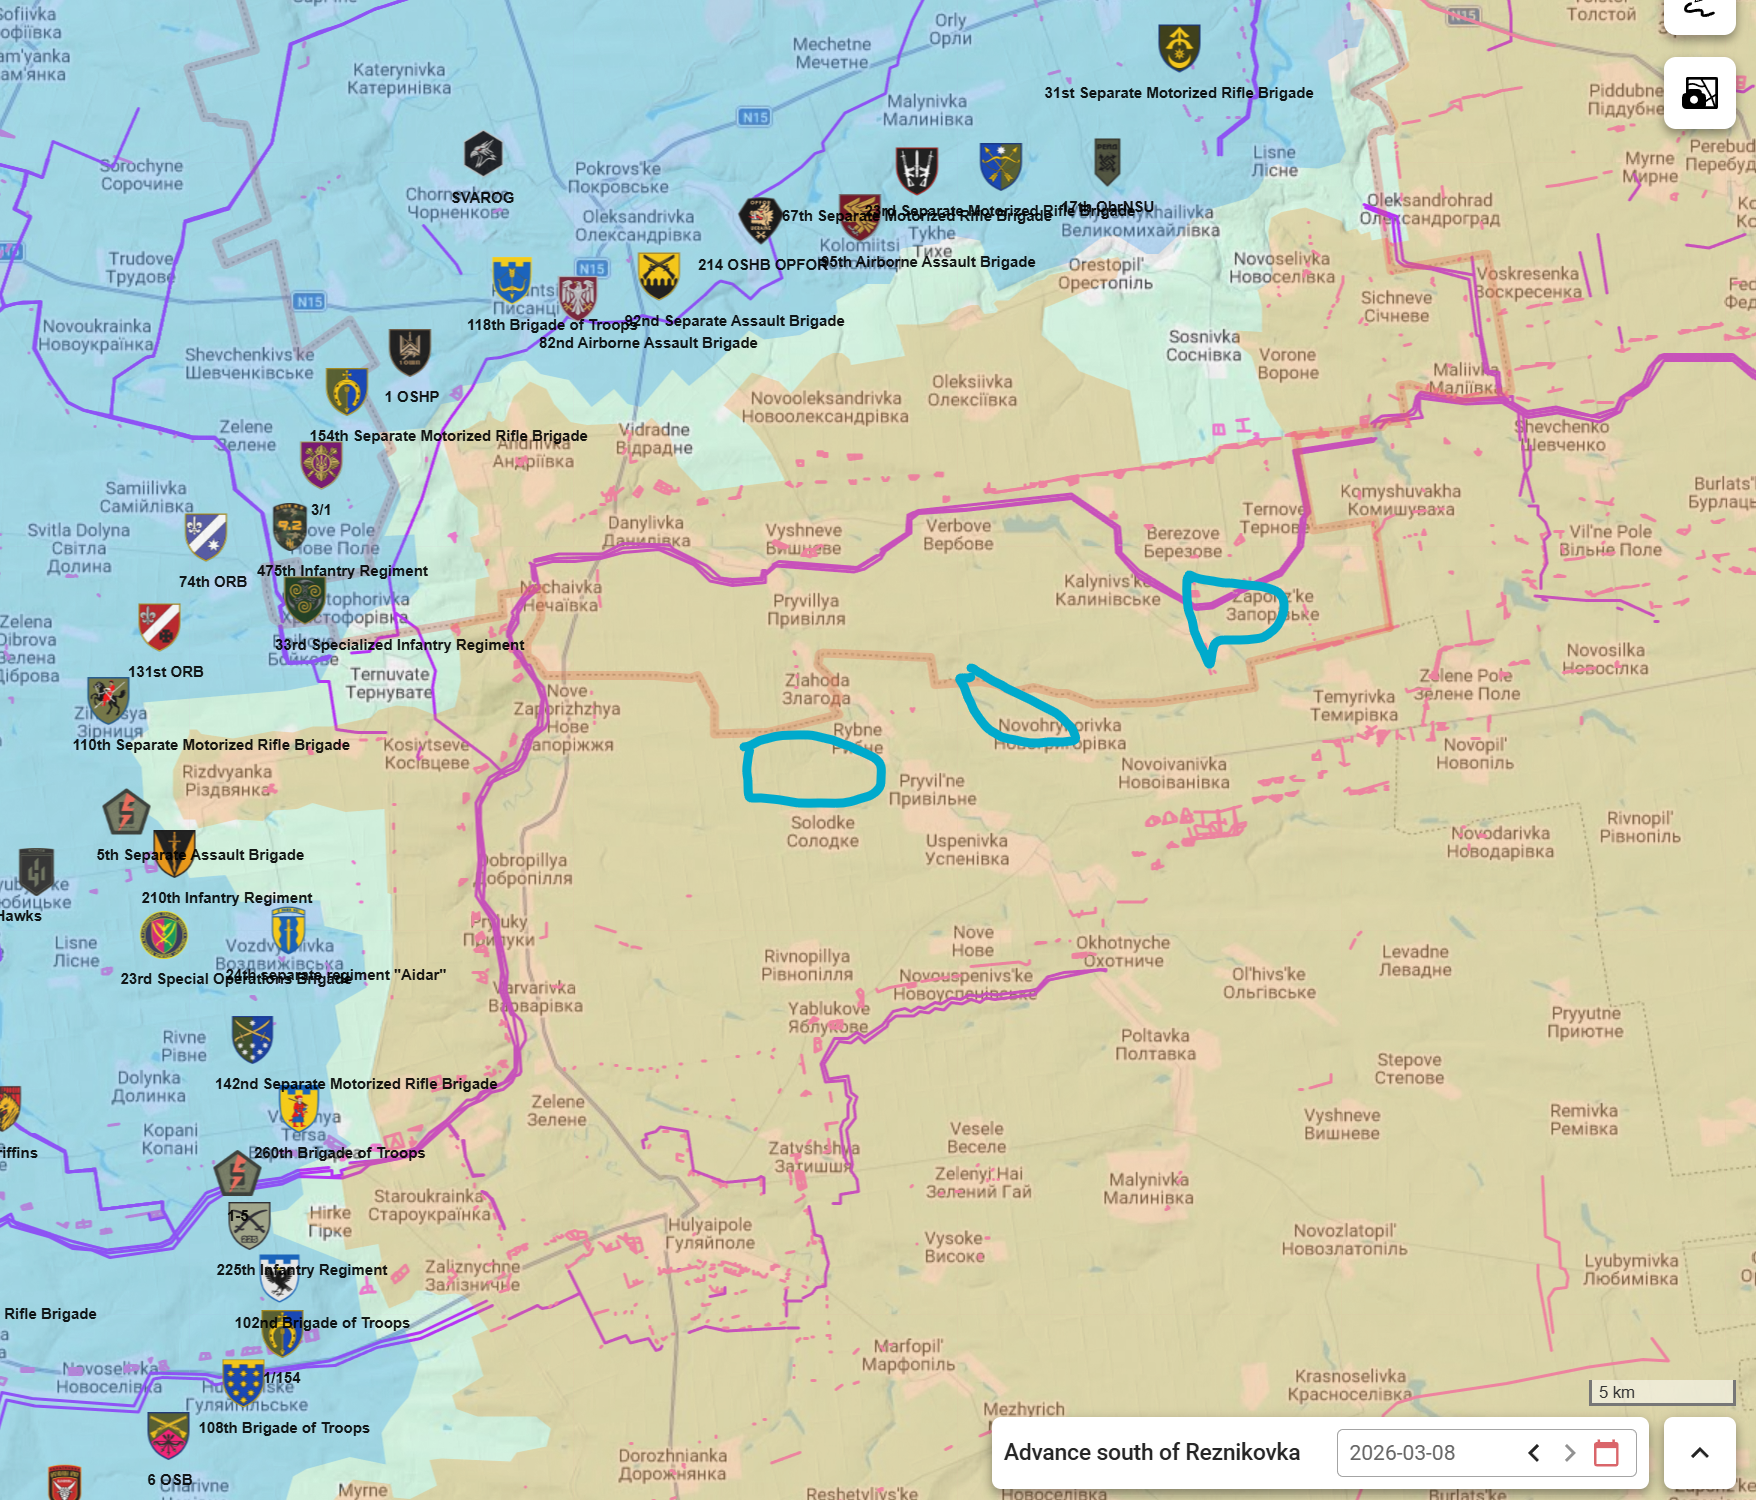Click the Sosnivka town label

point(1204,345)
